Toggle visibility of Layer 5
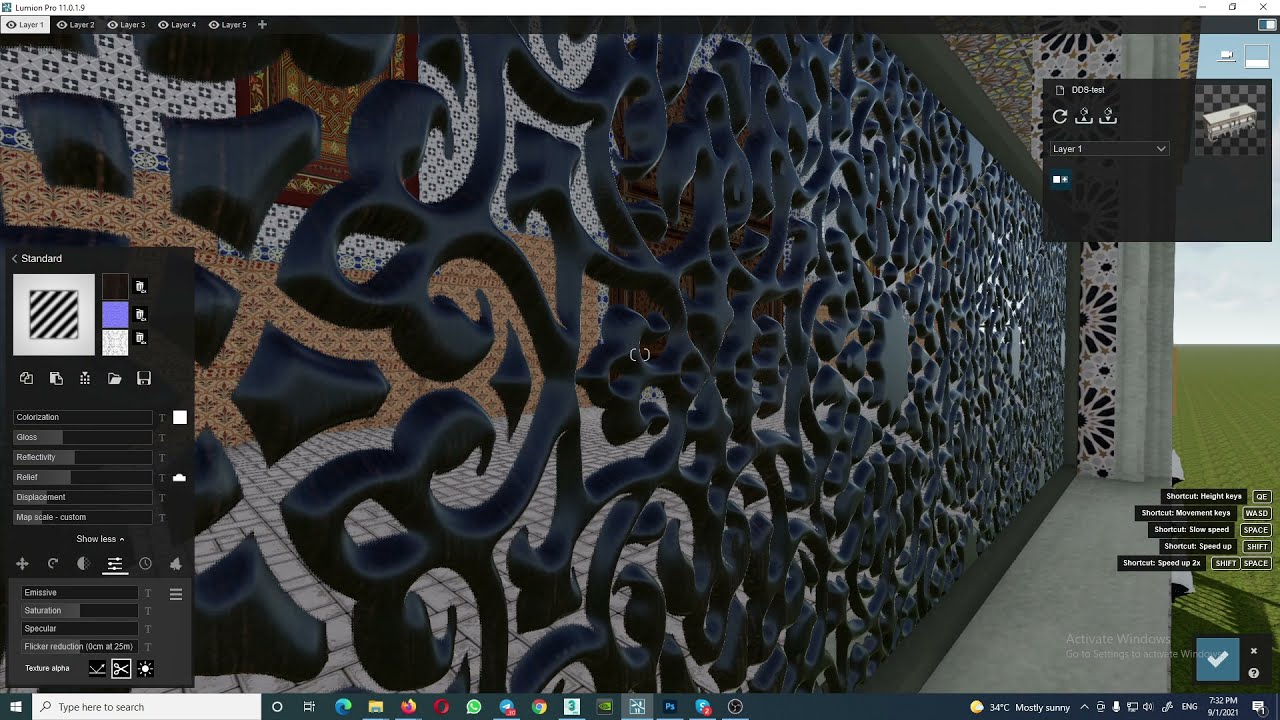 (213, 25)
